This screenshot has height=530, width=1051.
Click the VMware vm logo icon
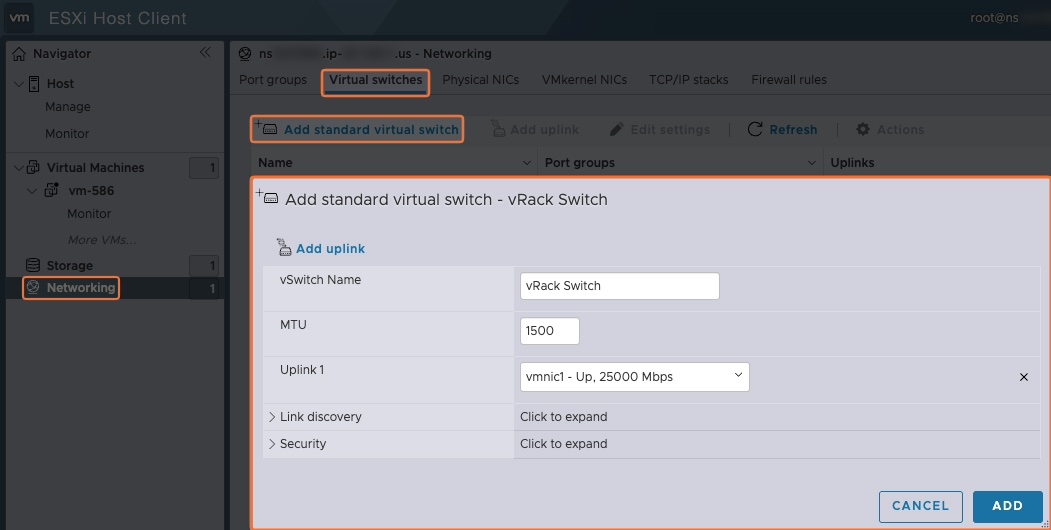coord(19,17)
